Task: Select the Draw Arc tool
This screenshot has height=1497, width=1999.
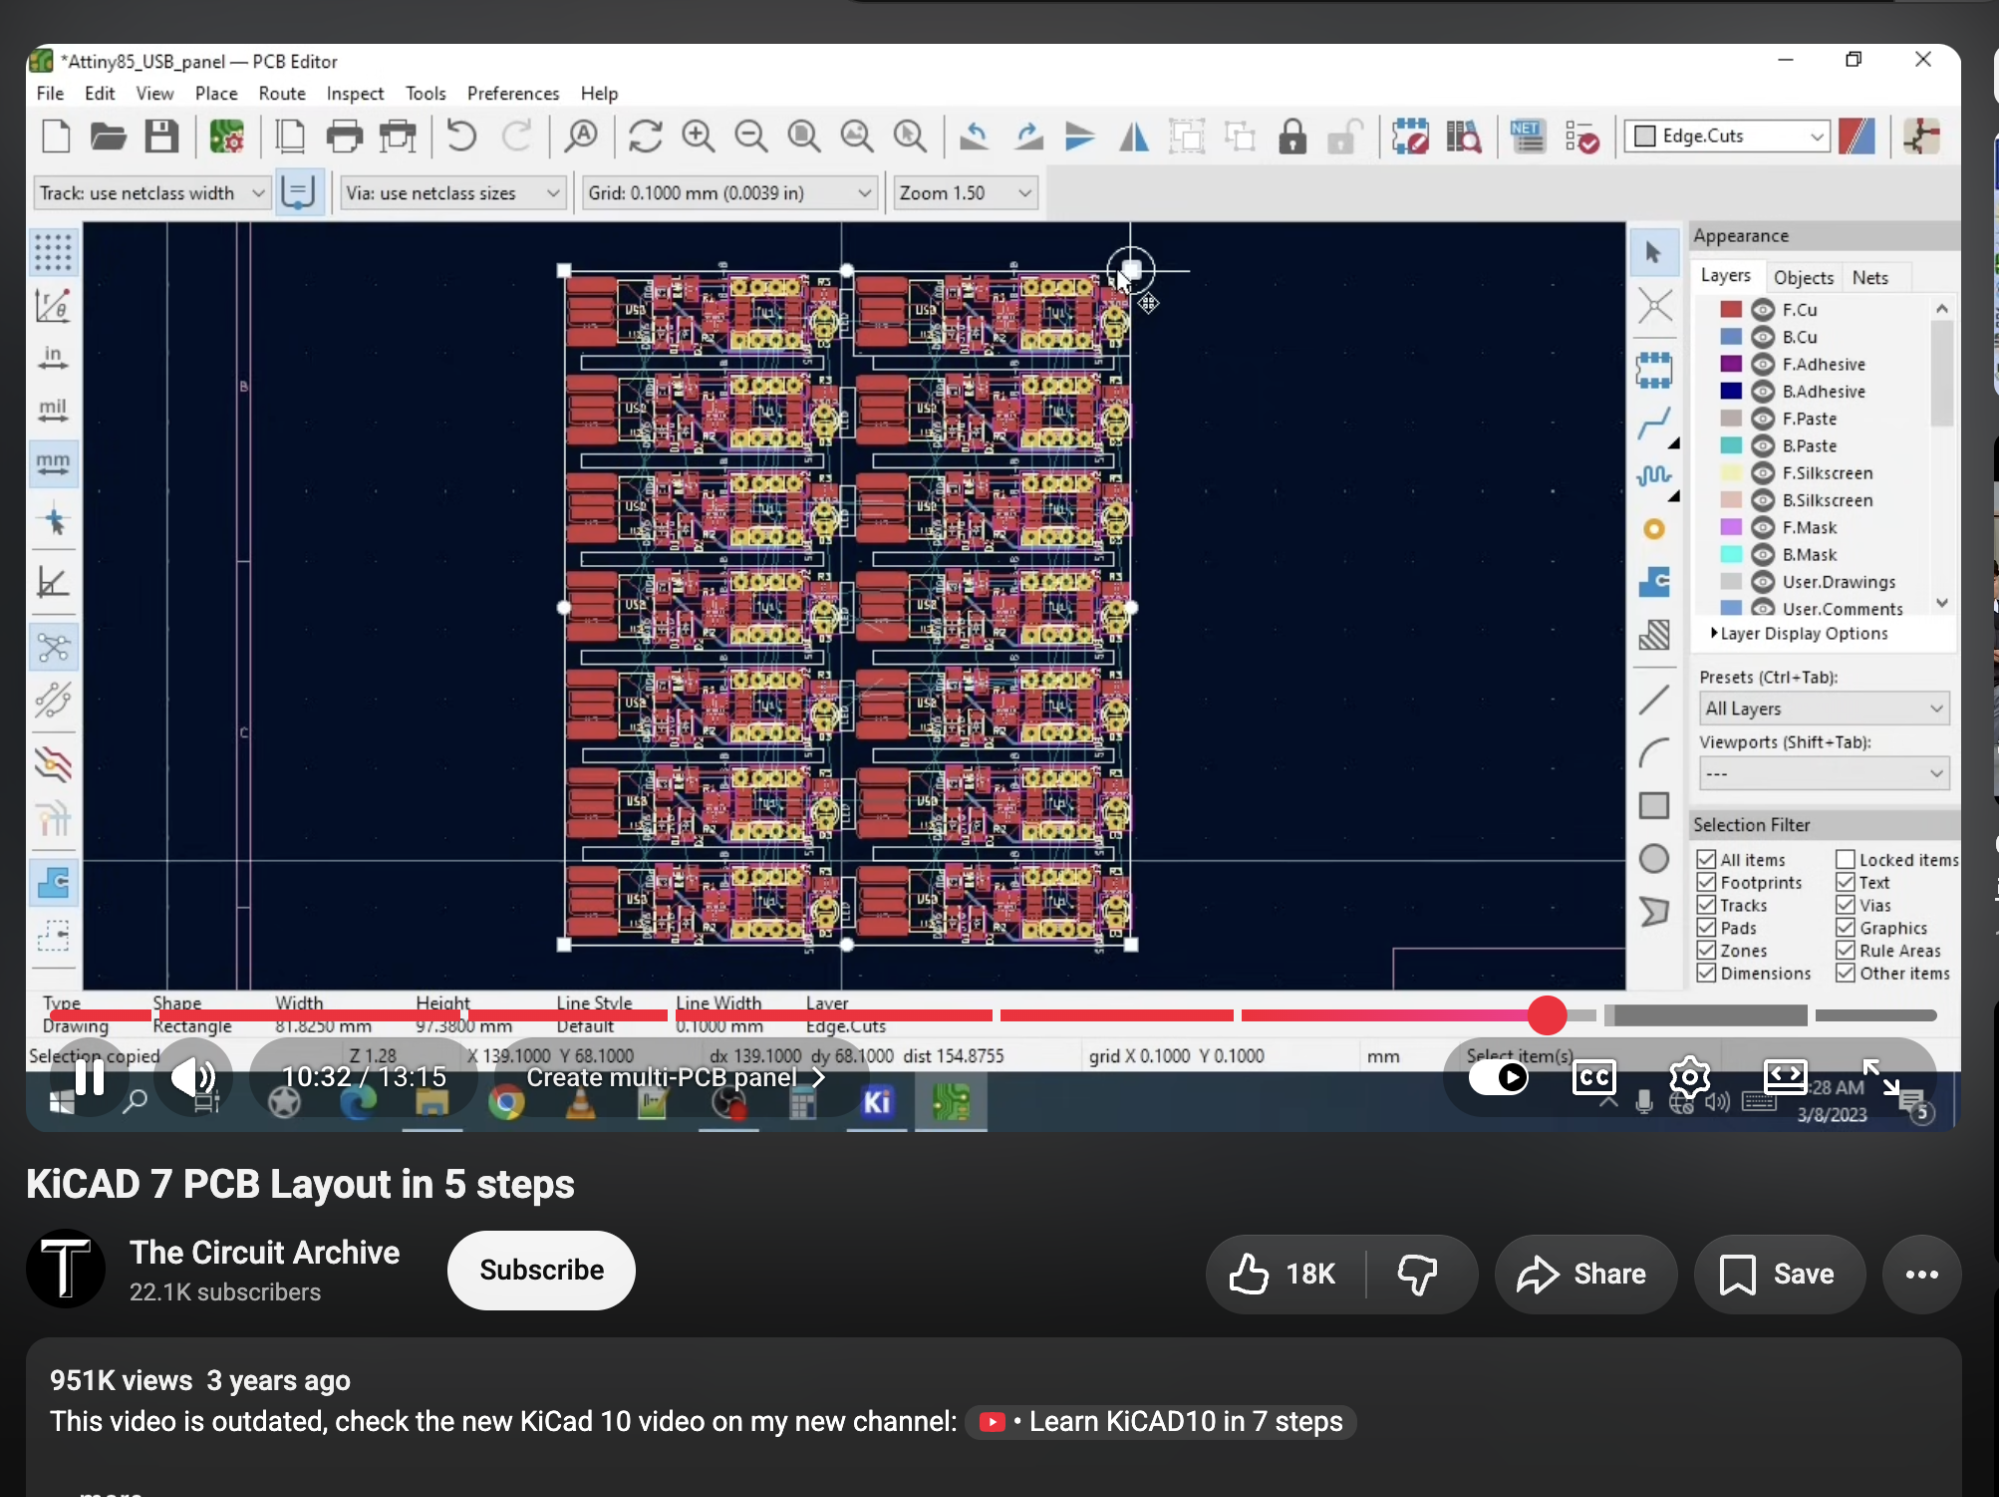Action: click(x=1654, y=752)
